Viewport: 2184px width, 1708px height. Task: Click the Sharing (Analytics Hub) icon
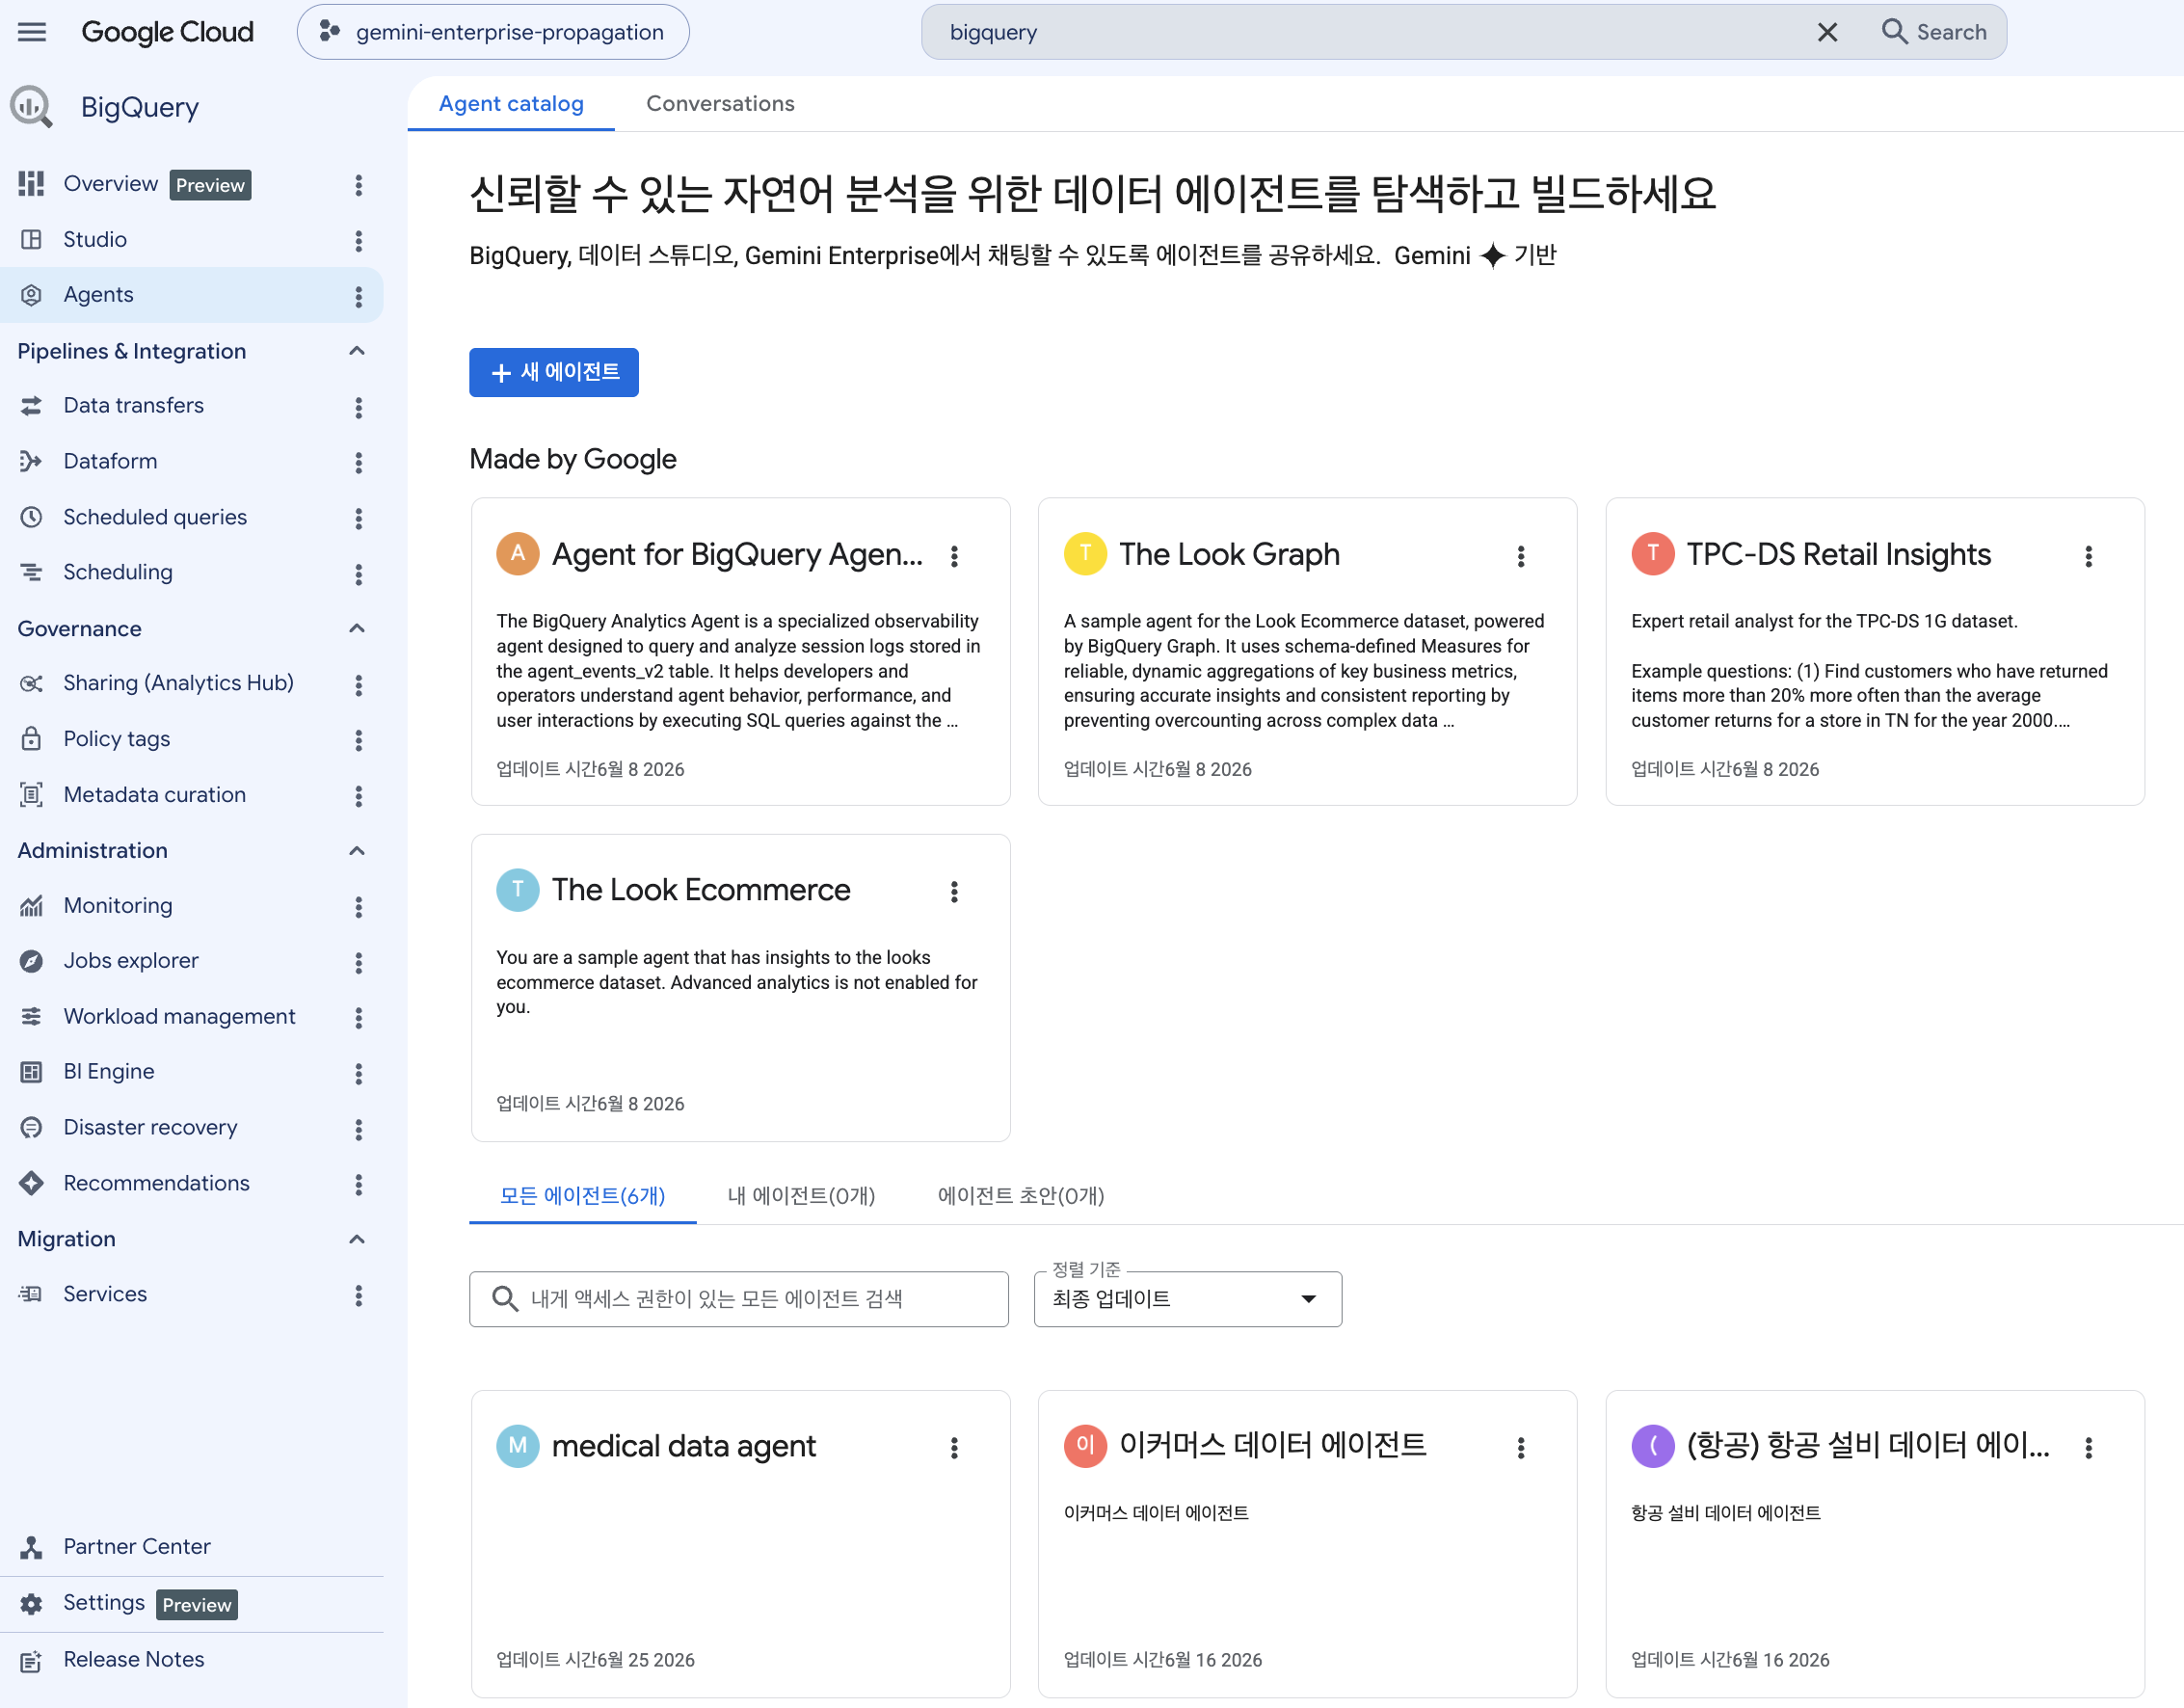(x=32, y=684)
